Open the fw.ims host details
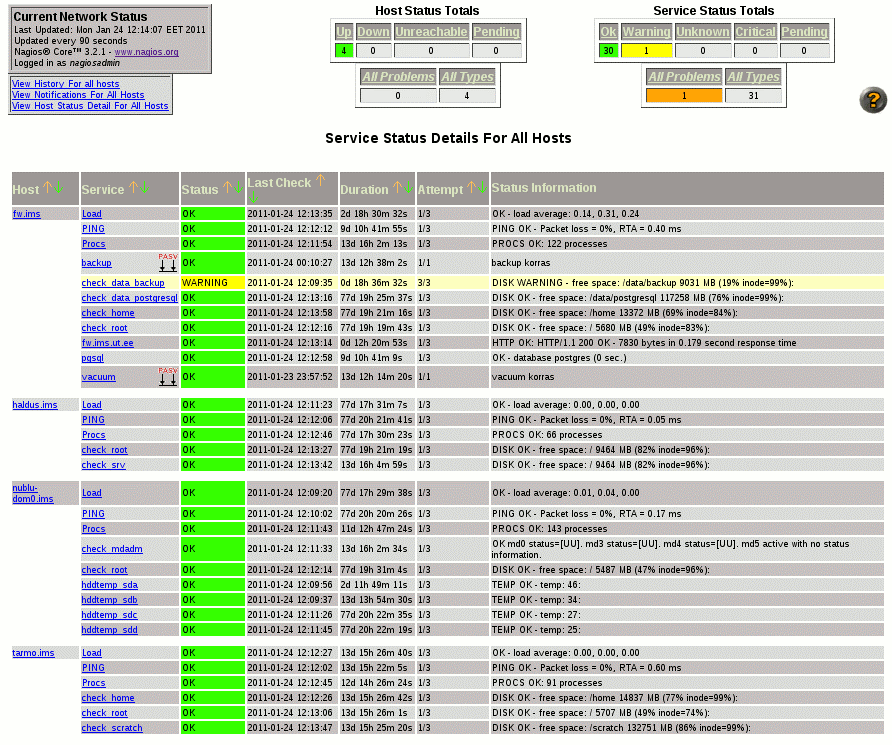892x745 pixels. pyautogui.click(x=27, y=214)
